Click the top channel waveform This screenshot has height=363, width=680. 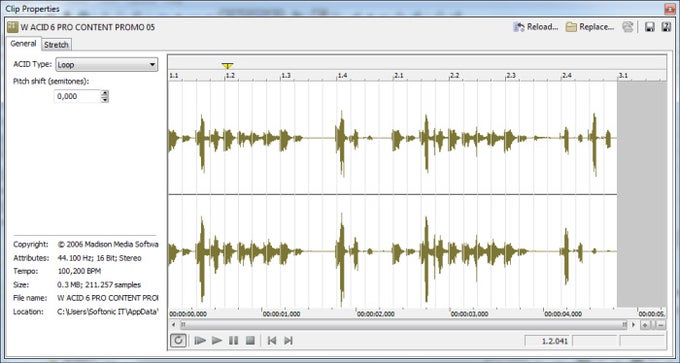tap(392, 137)
